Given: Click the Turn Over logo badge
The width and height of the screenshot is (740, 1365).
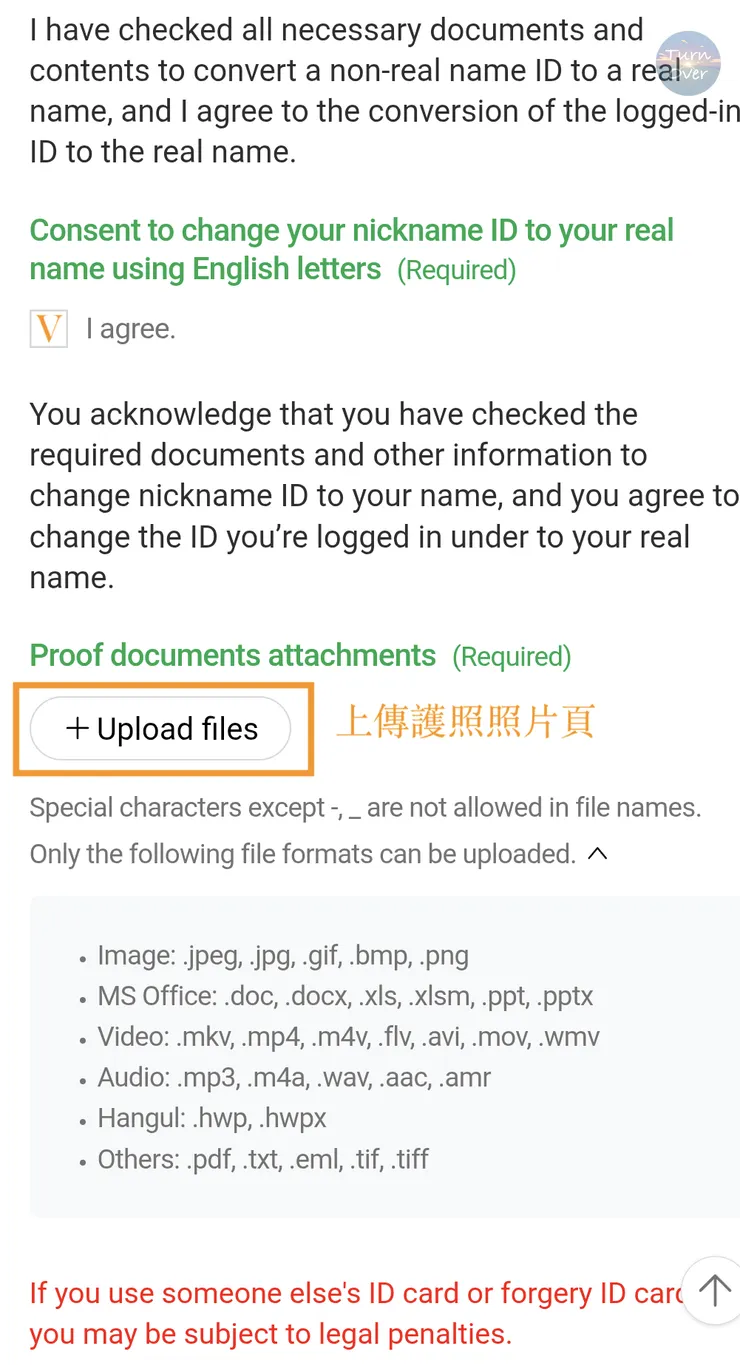Looking at the screenshot, I should coord(688,63).
